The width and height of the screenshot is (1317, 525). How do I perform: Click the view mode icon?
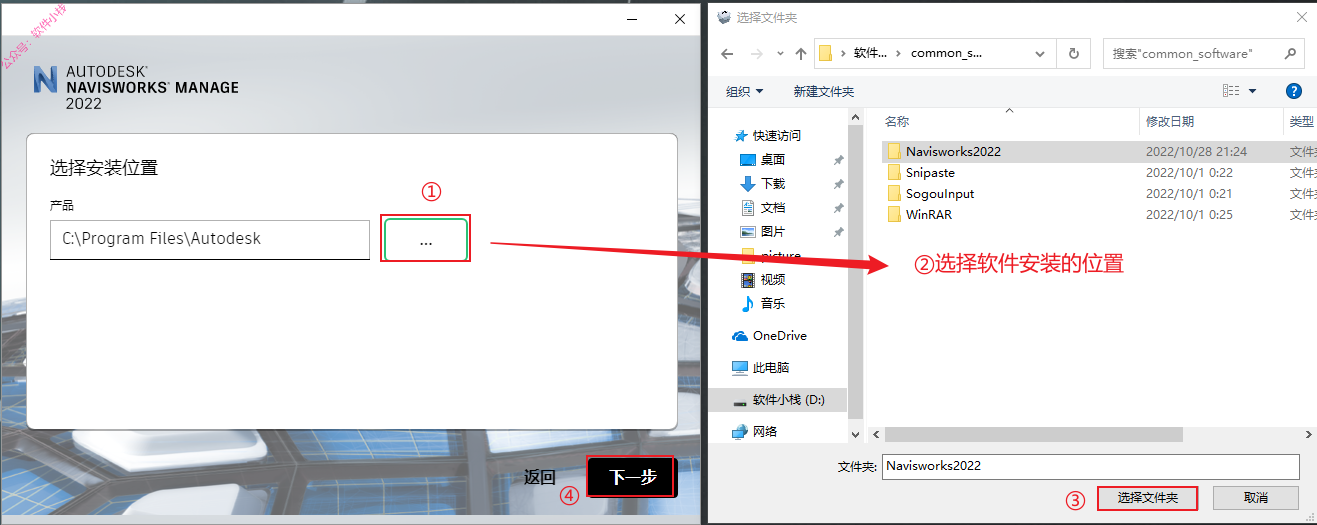tap(1231, 91)
